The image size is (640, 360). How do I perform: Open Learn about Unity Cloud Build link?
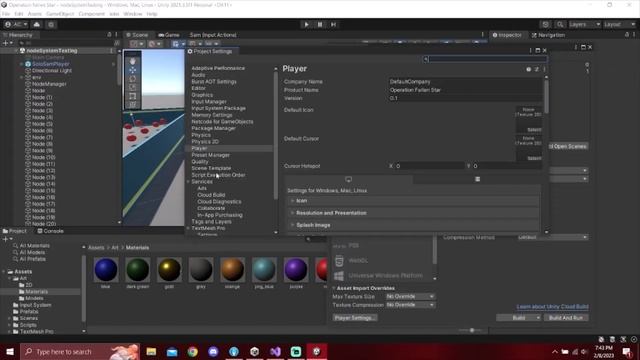click(x=552, y=307)
